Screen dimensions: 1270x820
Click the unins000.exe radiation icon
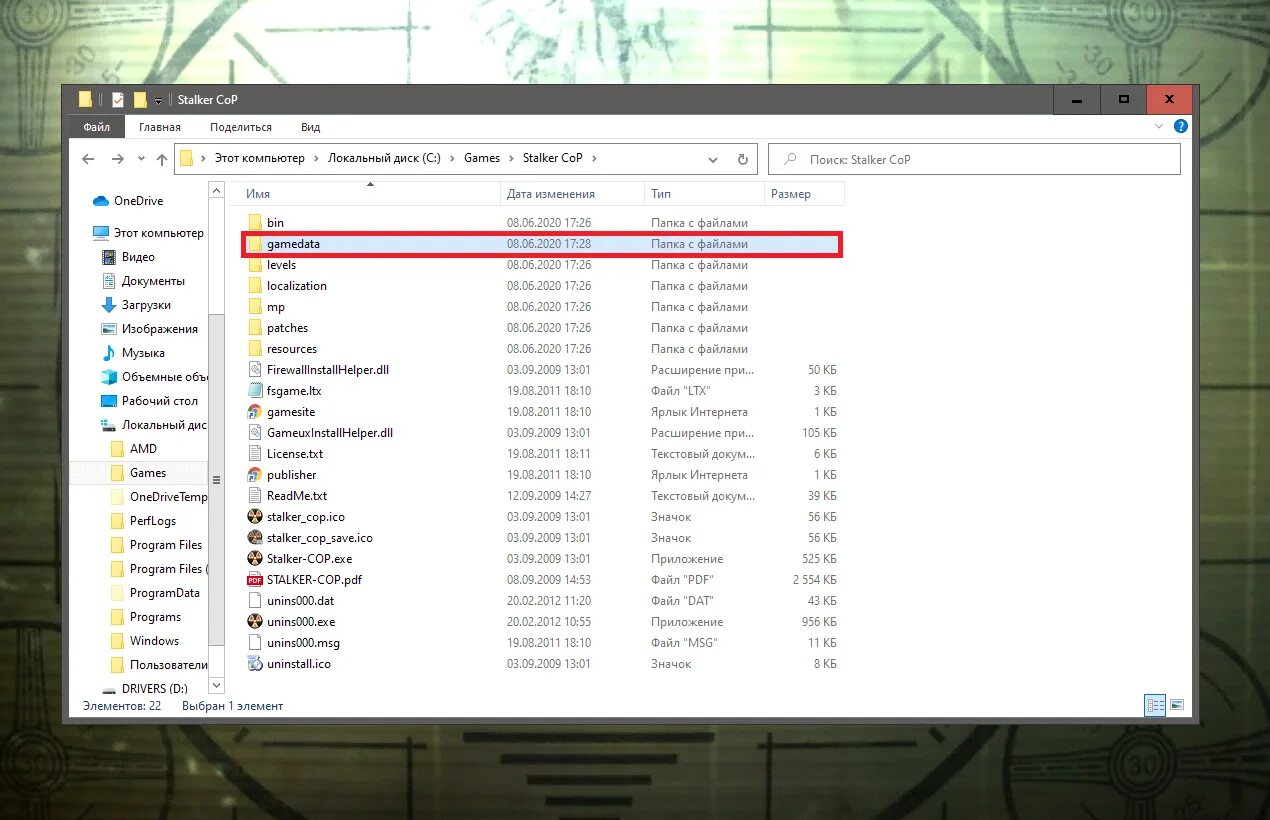[254, 622]
